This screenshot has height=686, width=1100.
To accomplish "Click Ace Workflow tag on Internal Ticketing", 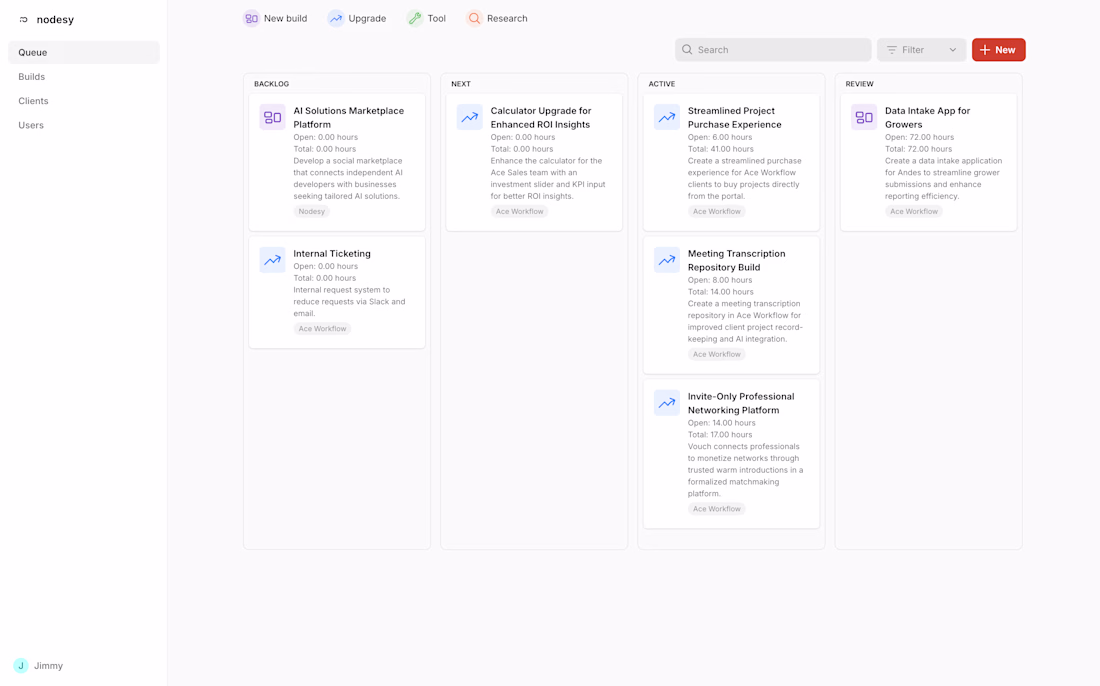I will (x=323, y=328).
